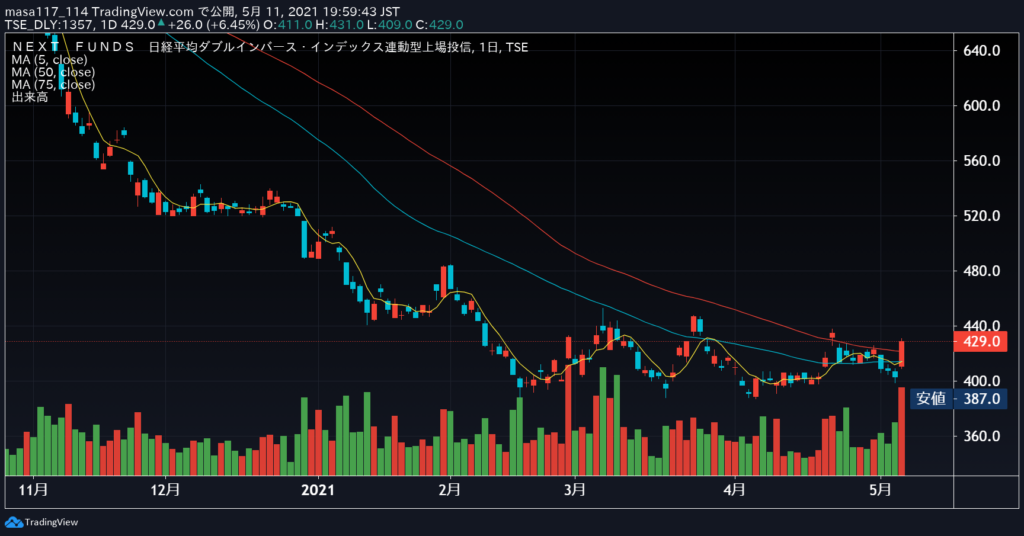The height and width of the screenshot is (536, 1024).
Task: Click the TSE_DLY:1357 symbol text in header
Action: pos(50,25)
